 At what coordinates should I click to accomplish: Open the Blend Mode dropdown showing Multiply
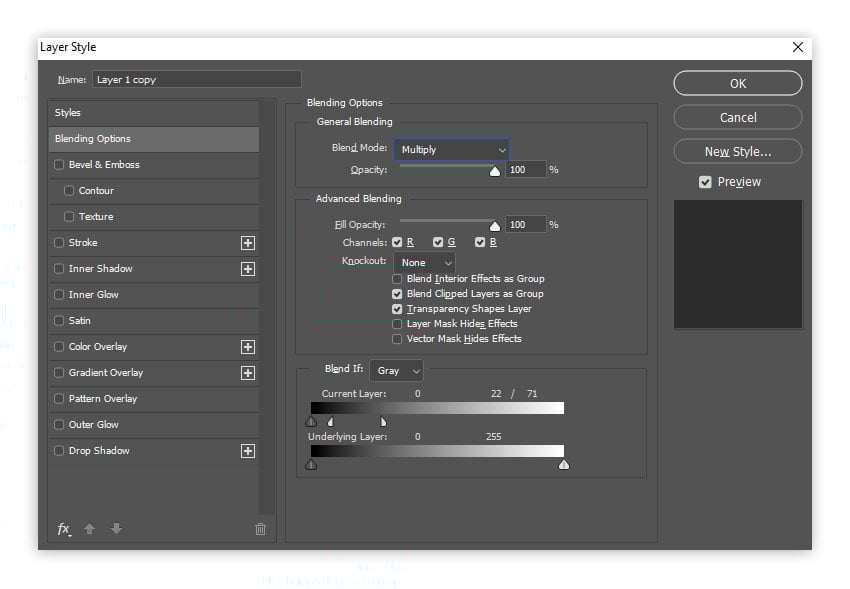pyautogui.click(x=451, y=147)
